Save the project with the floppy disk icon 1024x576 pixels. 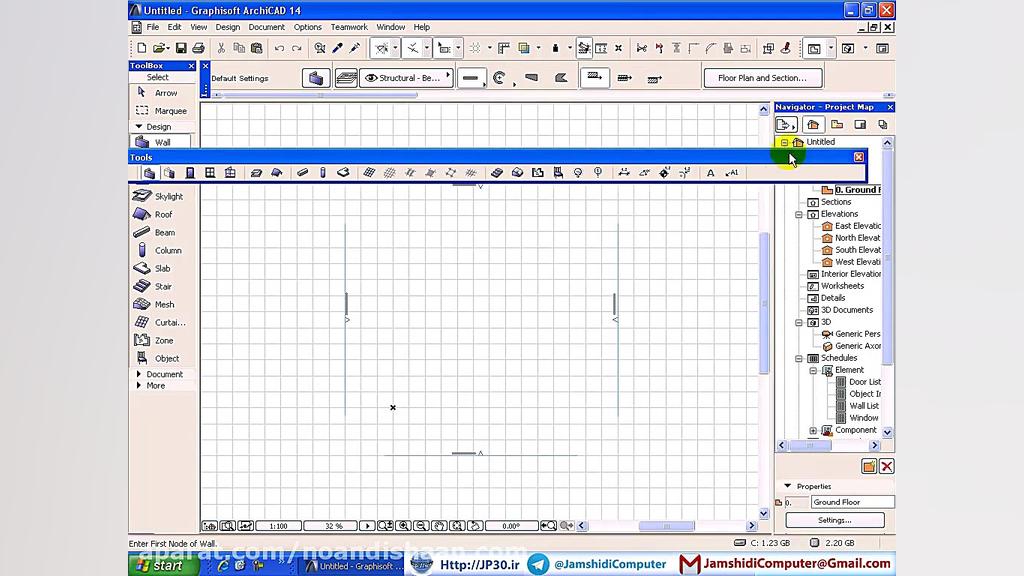pyautogui.click(x=181, y=48)
